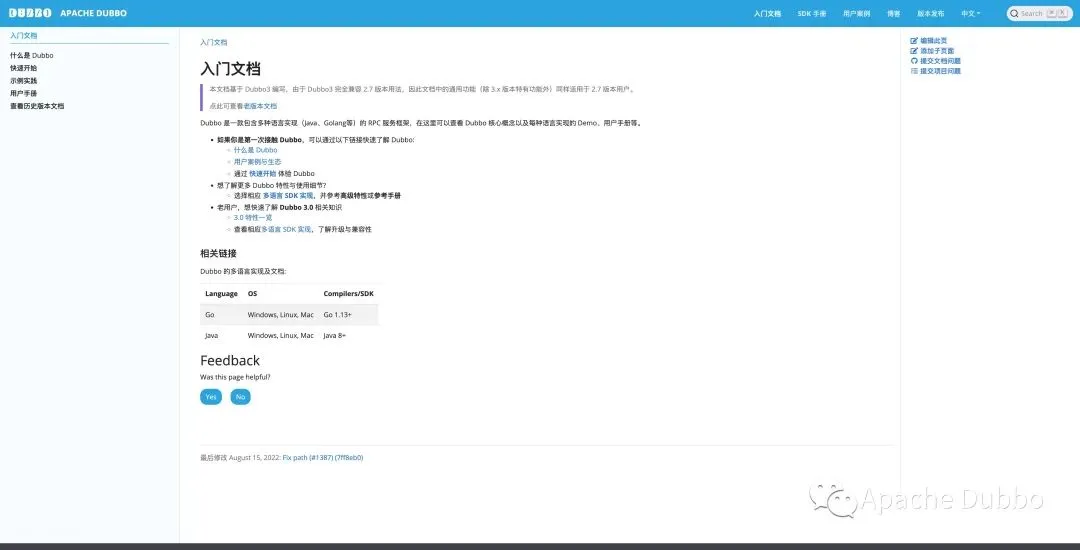Open 示例实践 in the left sidebar
The height and width of the screenshot is (550, 1080).
coord(23,81)
